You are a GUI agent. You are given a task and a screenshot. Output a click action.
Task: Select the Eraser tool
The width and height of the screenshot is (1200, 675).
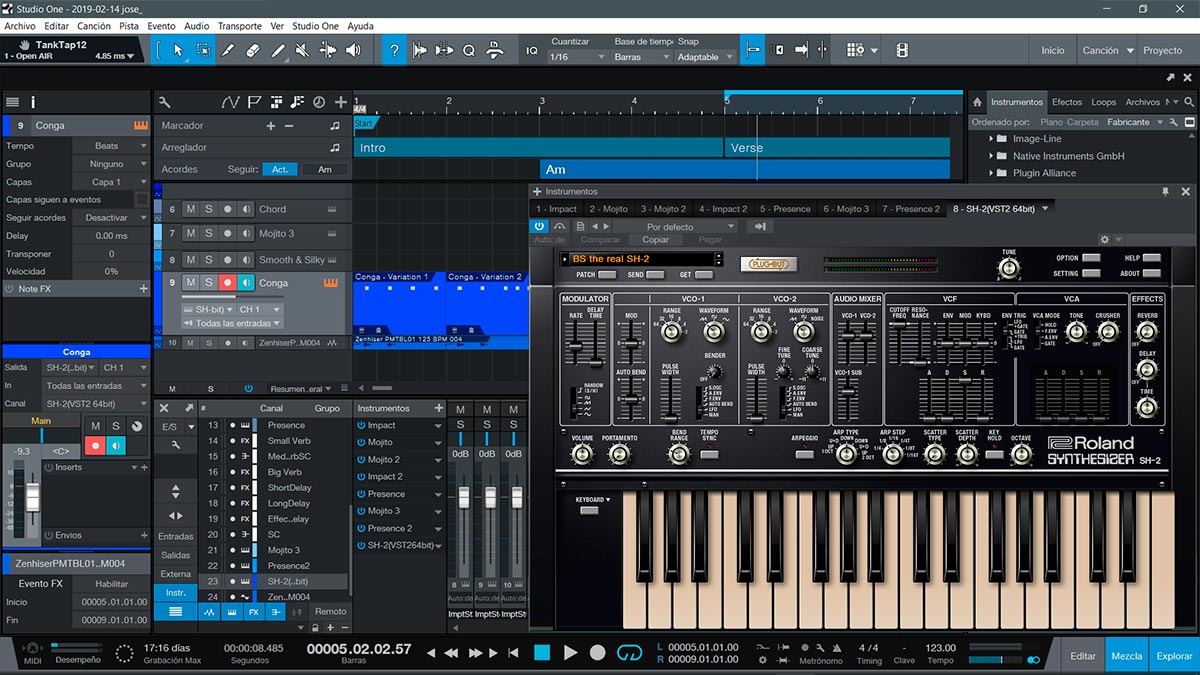pos(252,50)
